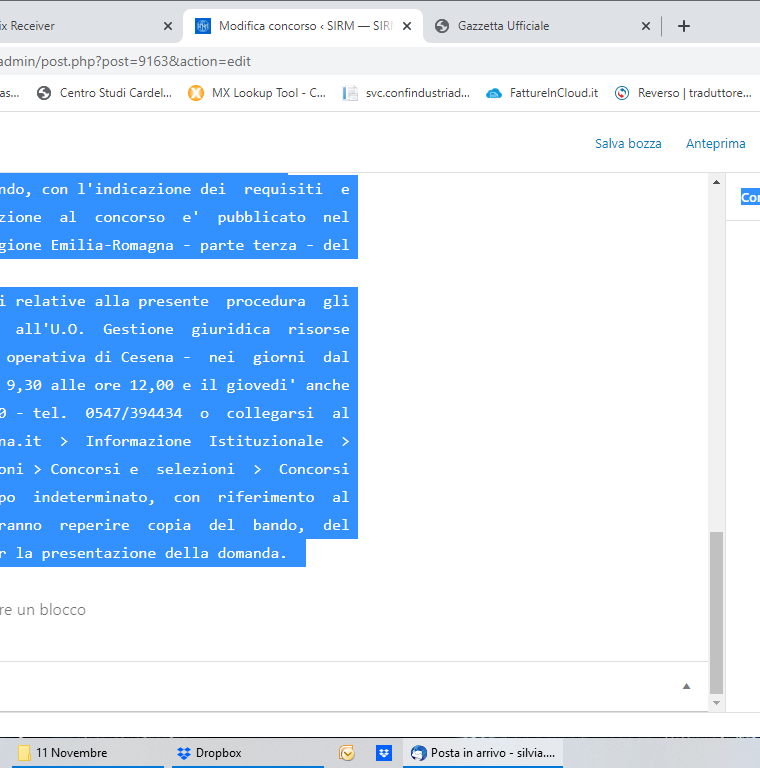The height and width of the screenshot is (768, 760).
Task: Open the FattureInCloud.it bookmark
Action: [542, 93]
